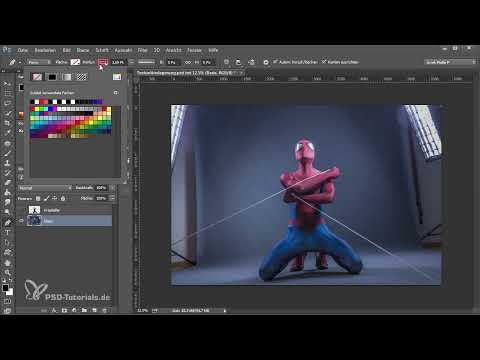Lock all on layer

[x=63, y=198]
